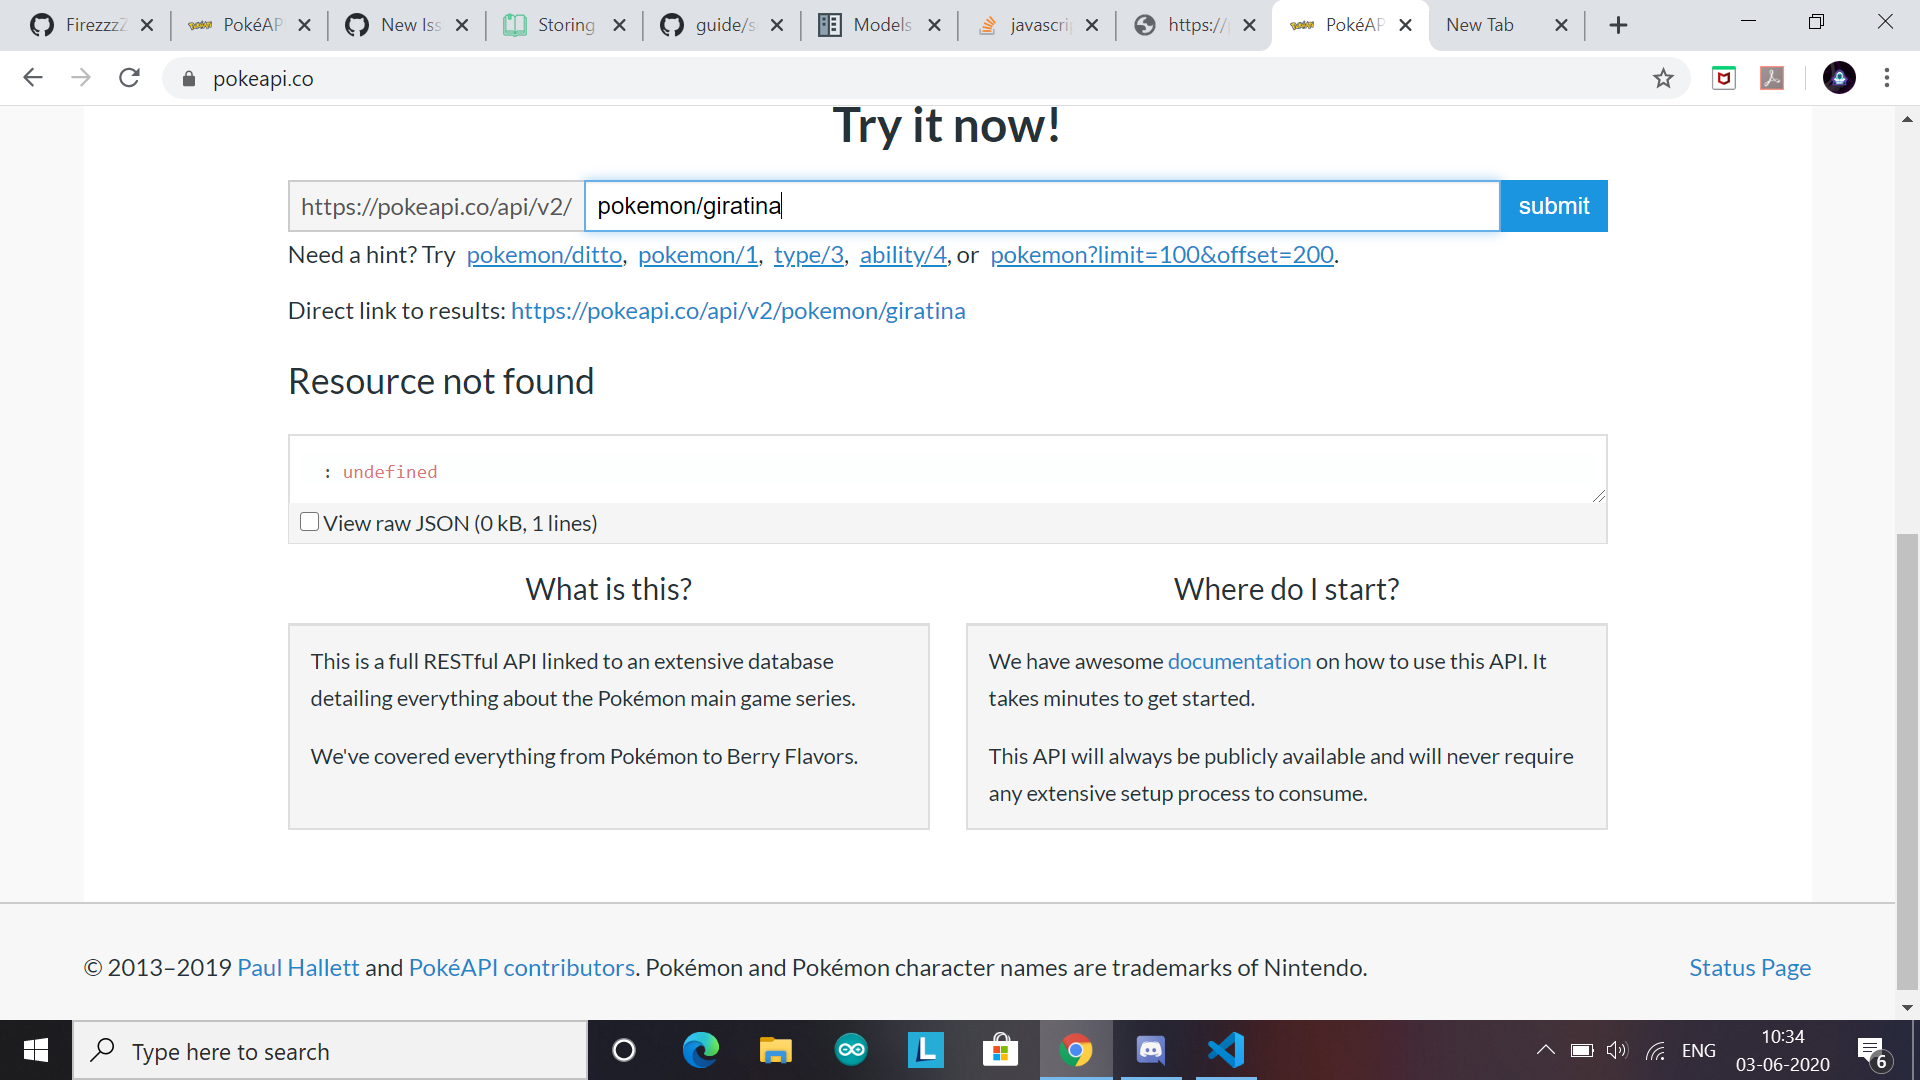
Task: Open the PDF extension icon in toolbar
Action: 1772,78
